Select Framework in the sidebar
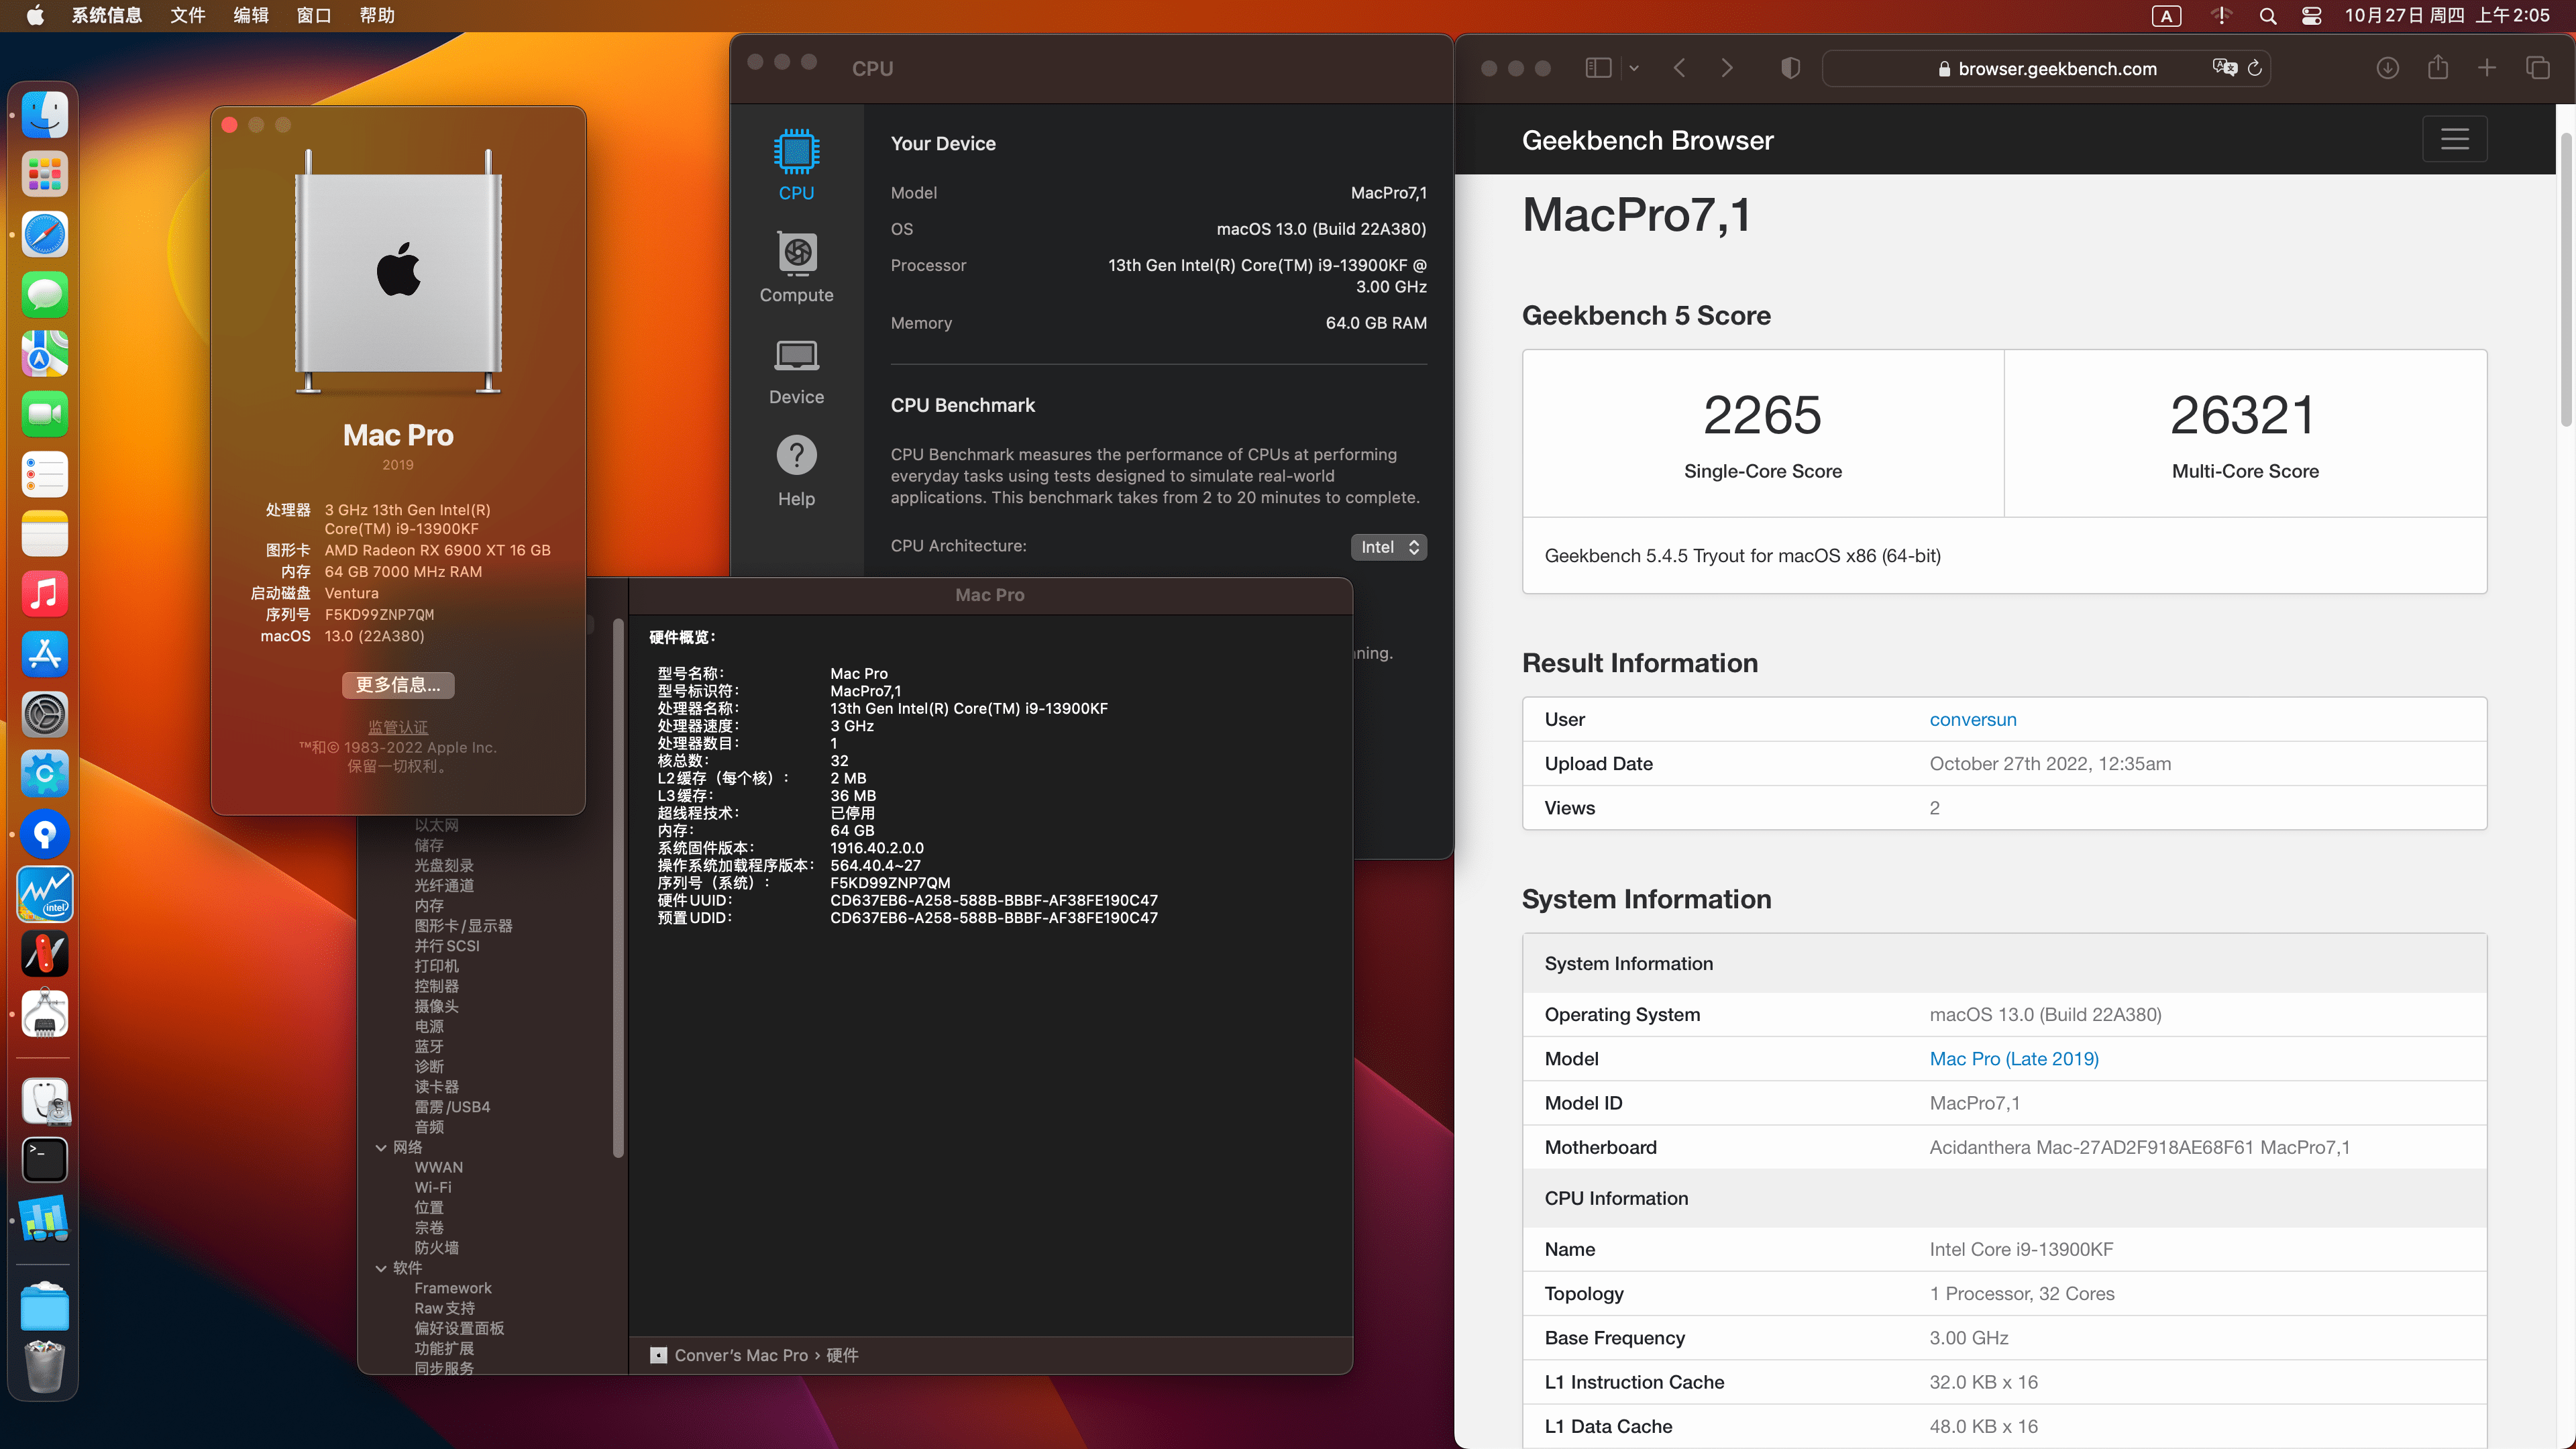The image size is (2576, 1449). [453, 1288]
